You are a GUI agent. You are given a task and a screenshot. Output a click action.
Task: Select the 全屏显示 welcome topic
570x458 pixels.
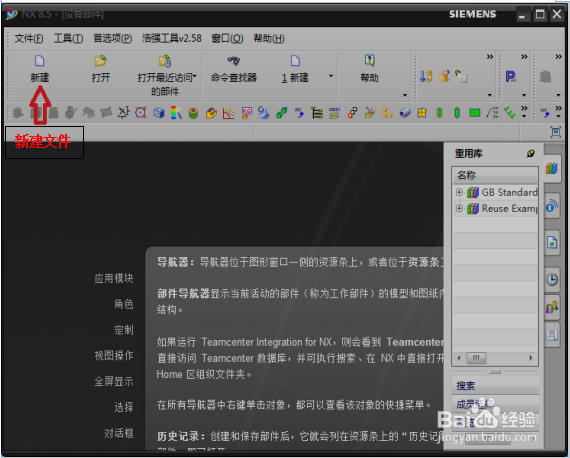pos(114,381)
